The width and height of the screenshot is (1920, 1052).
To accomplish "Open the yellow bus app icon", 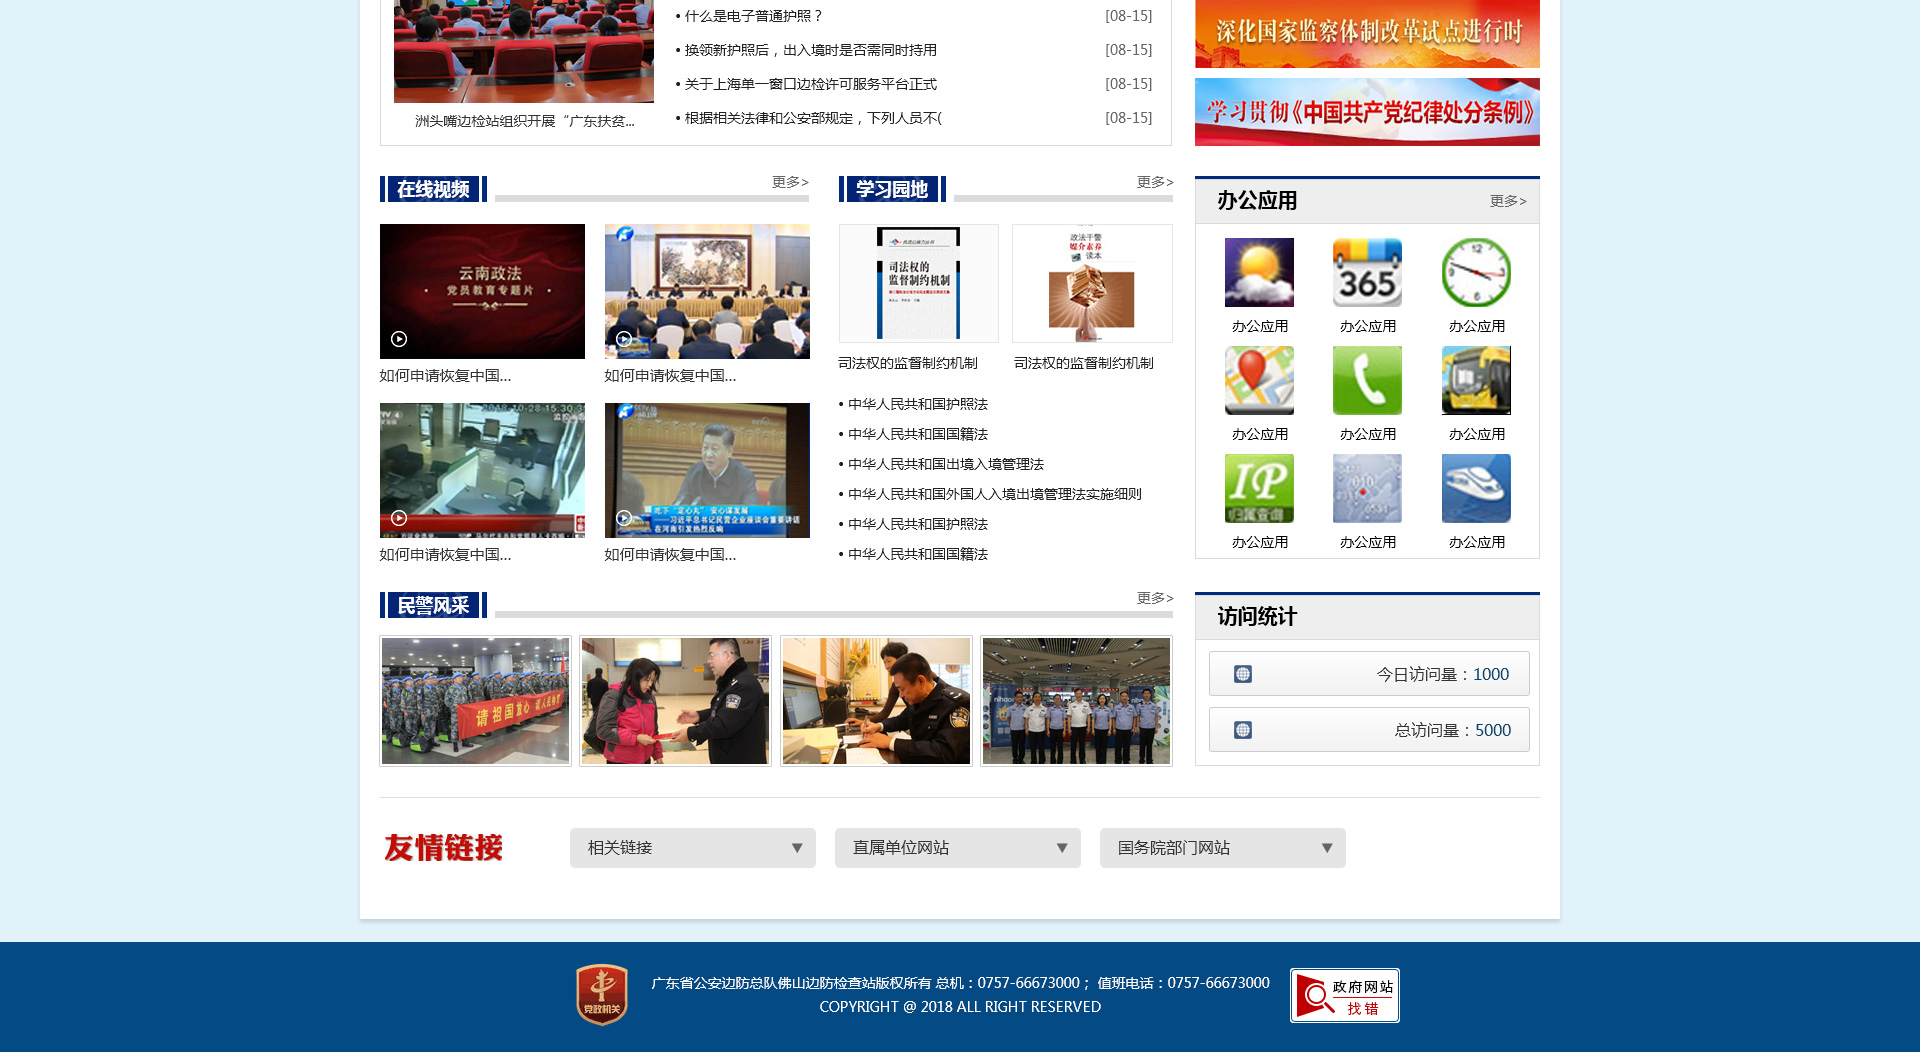I will (x=1476, y=381).
